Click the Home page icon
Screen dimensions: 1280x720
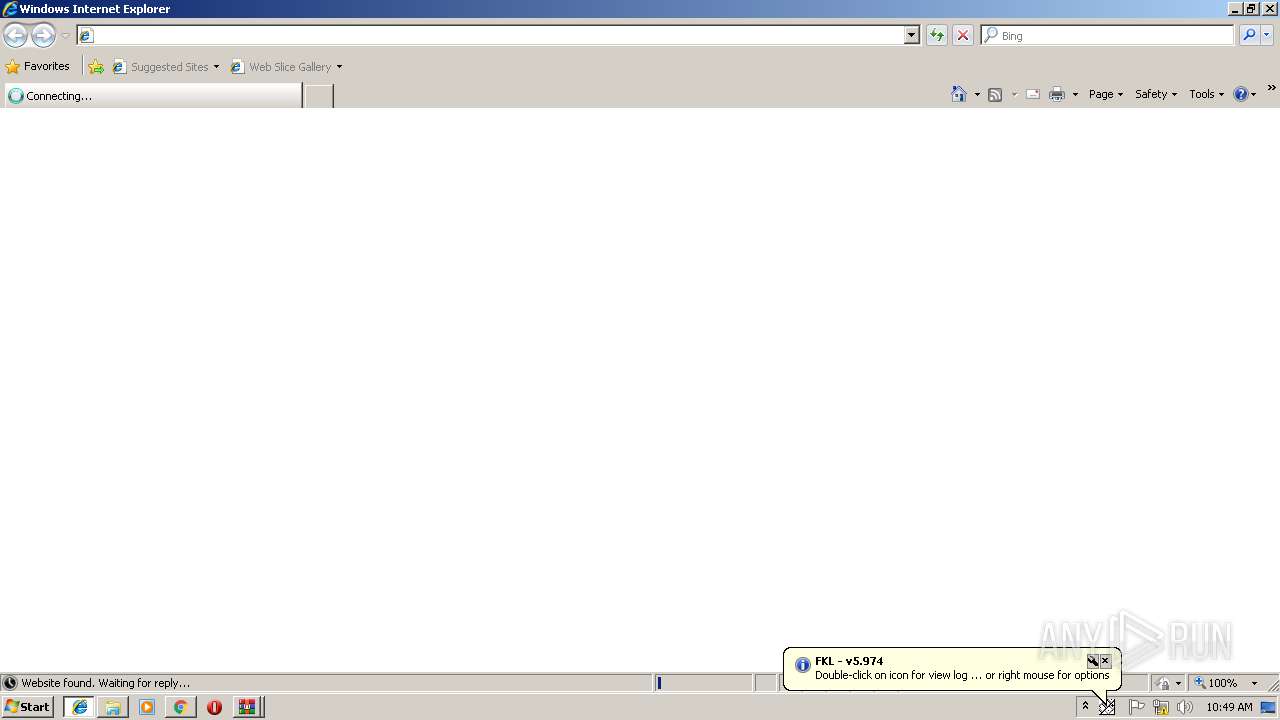[x=959, y=94]
